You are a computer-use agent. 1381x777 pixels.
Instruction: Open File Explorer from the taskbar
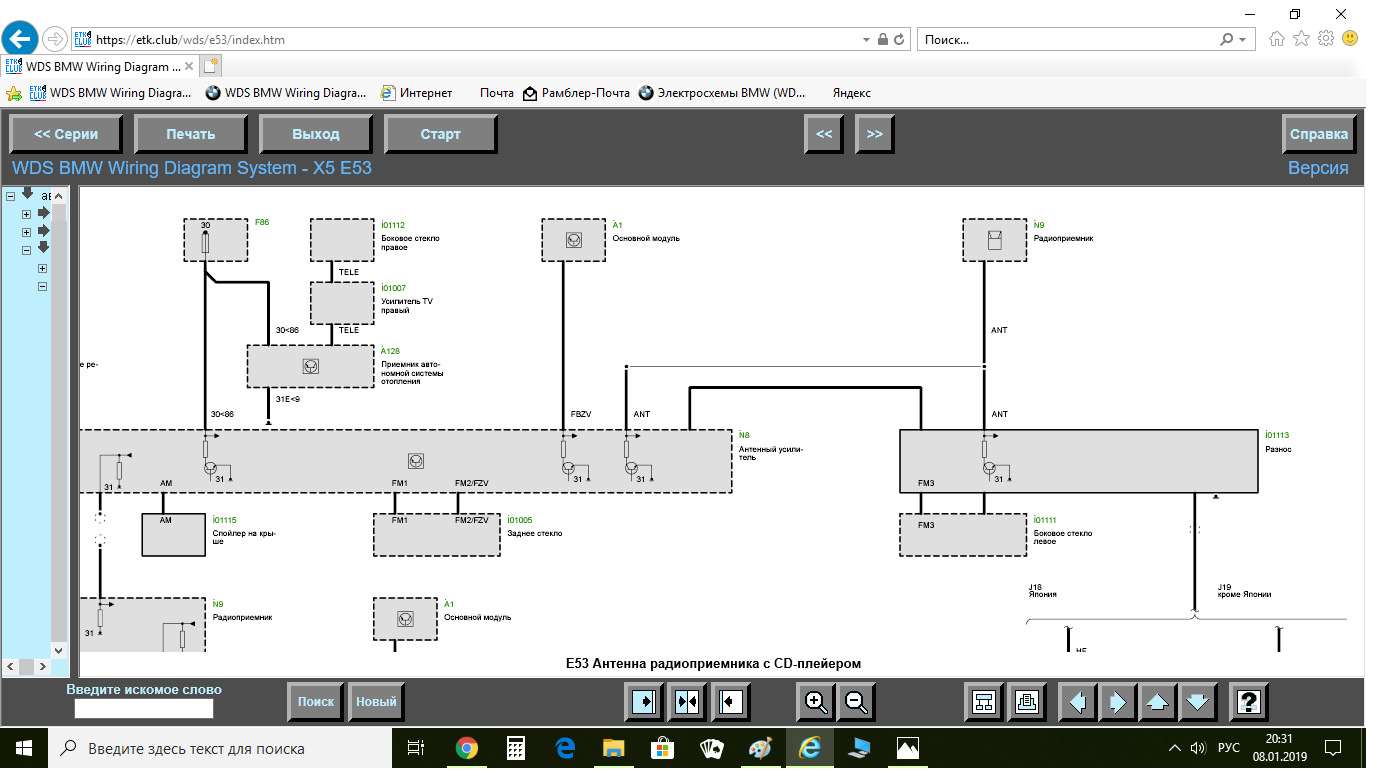click(x=614, y=748)
